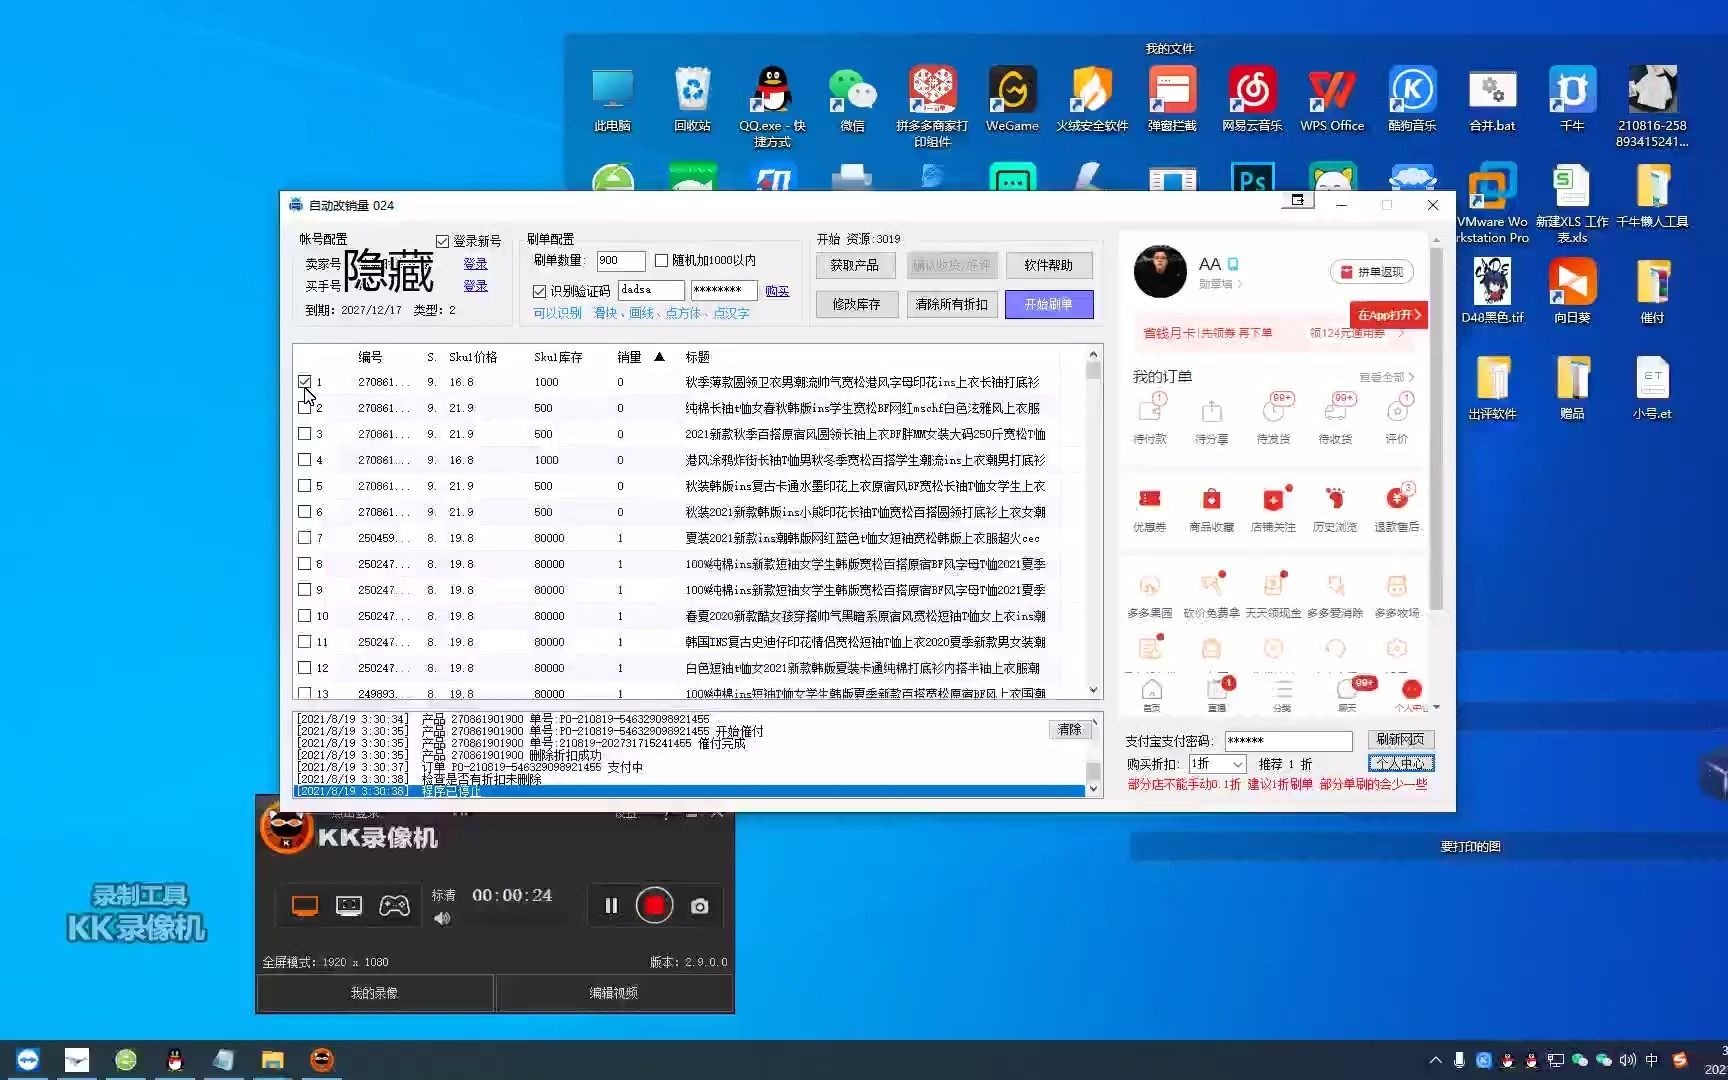Toggle the 登录新号 checkbox

point(442,241)
